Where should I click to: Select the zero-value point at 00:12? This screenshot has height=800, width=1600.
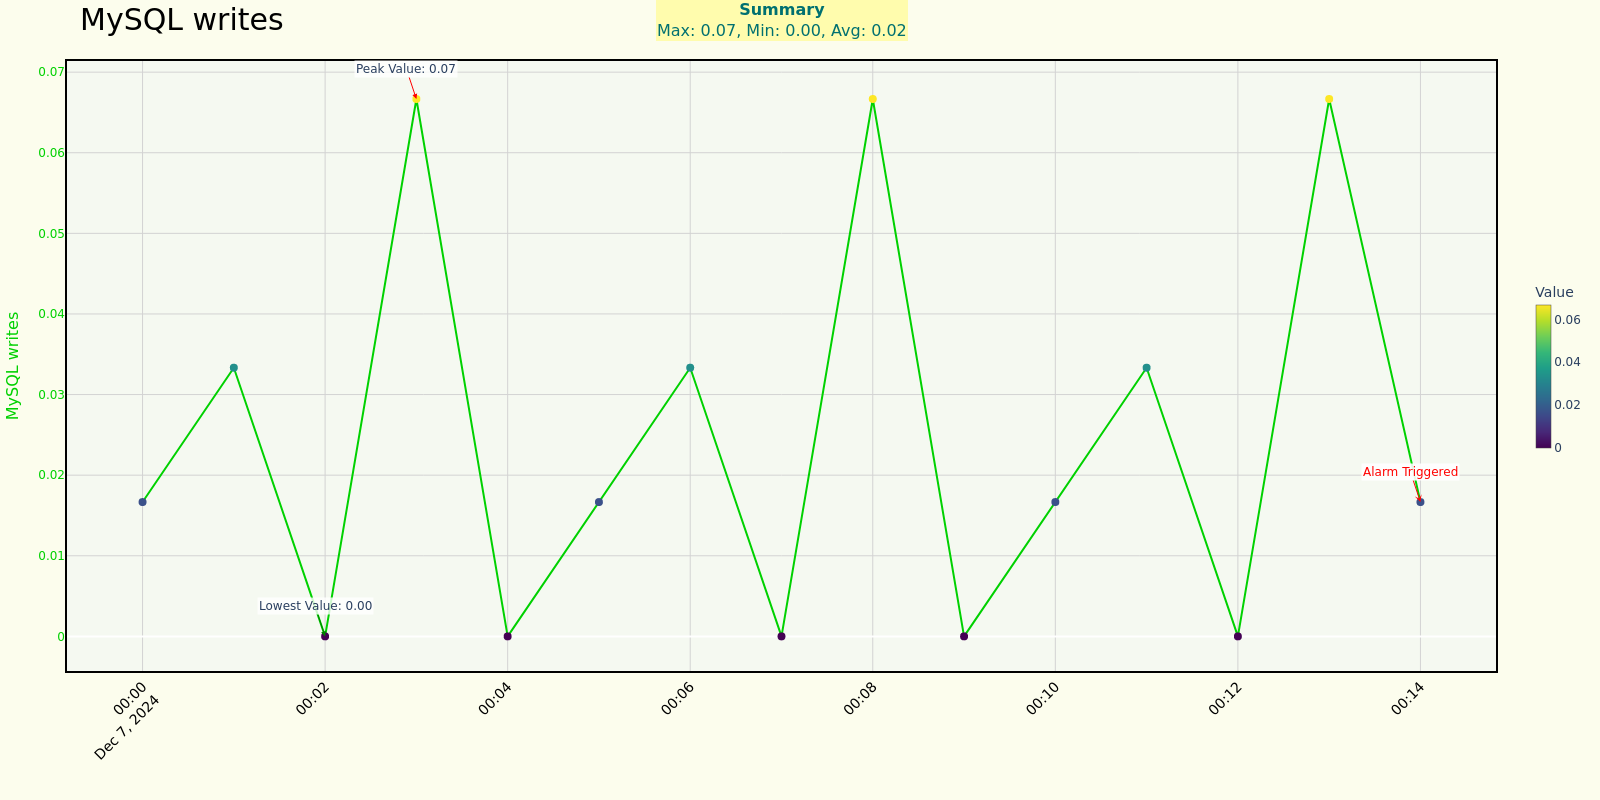click(x=1238, y=636)
